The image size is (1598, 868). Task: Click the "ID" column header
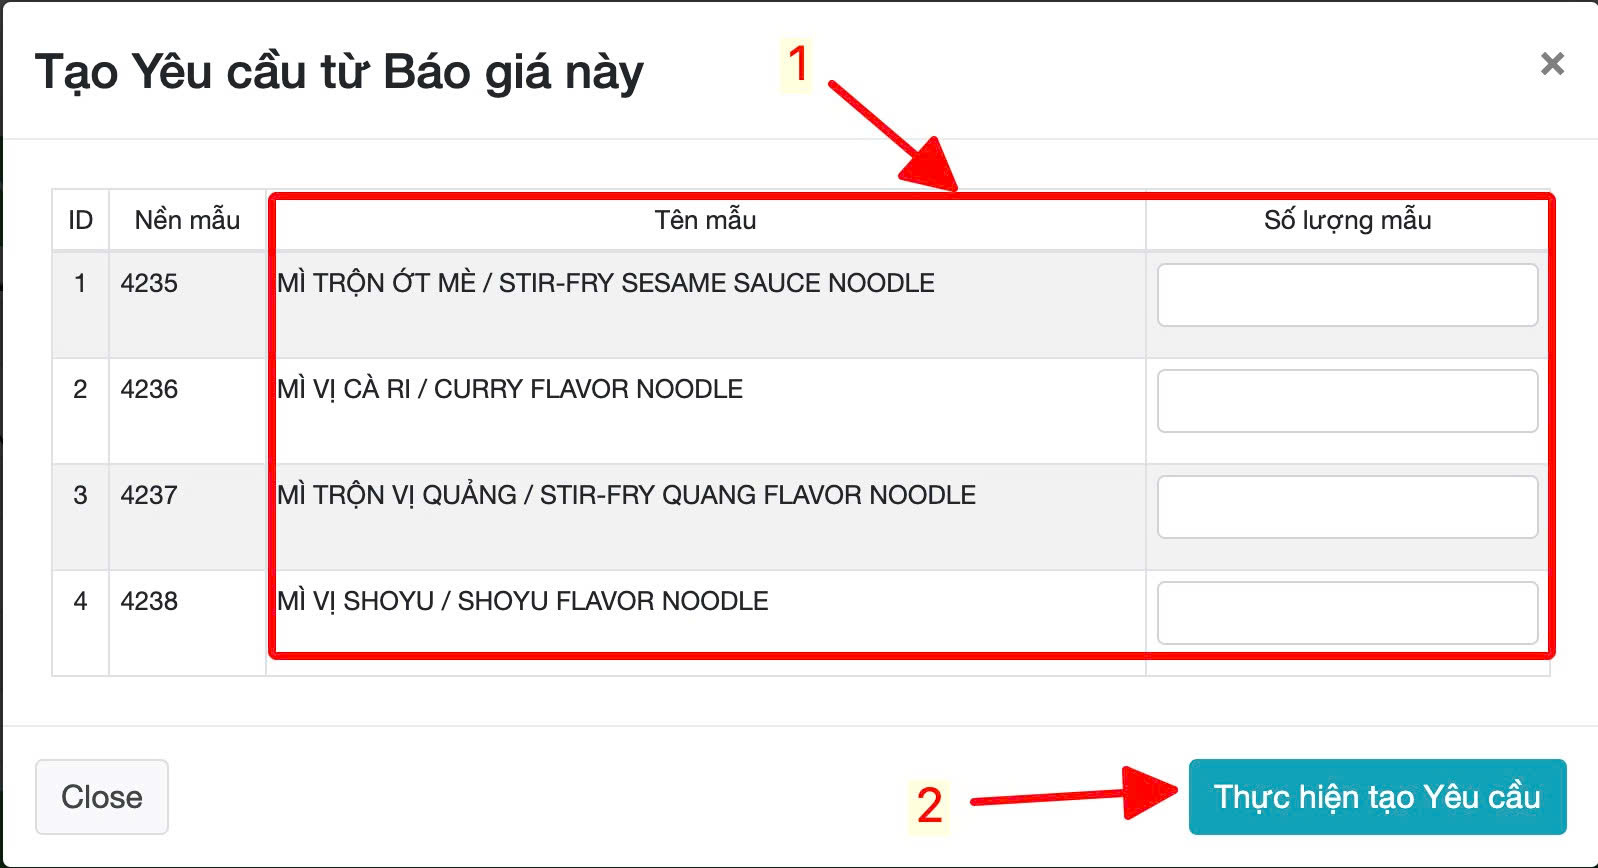(80, 220)
